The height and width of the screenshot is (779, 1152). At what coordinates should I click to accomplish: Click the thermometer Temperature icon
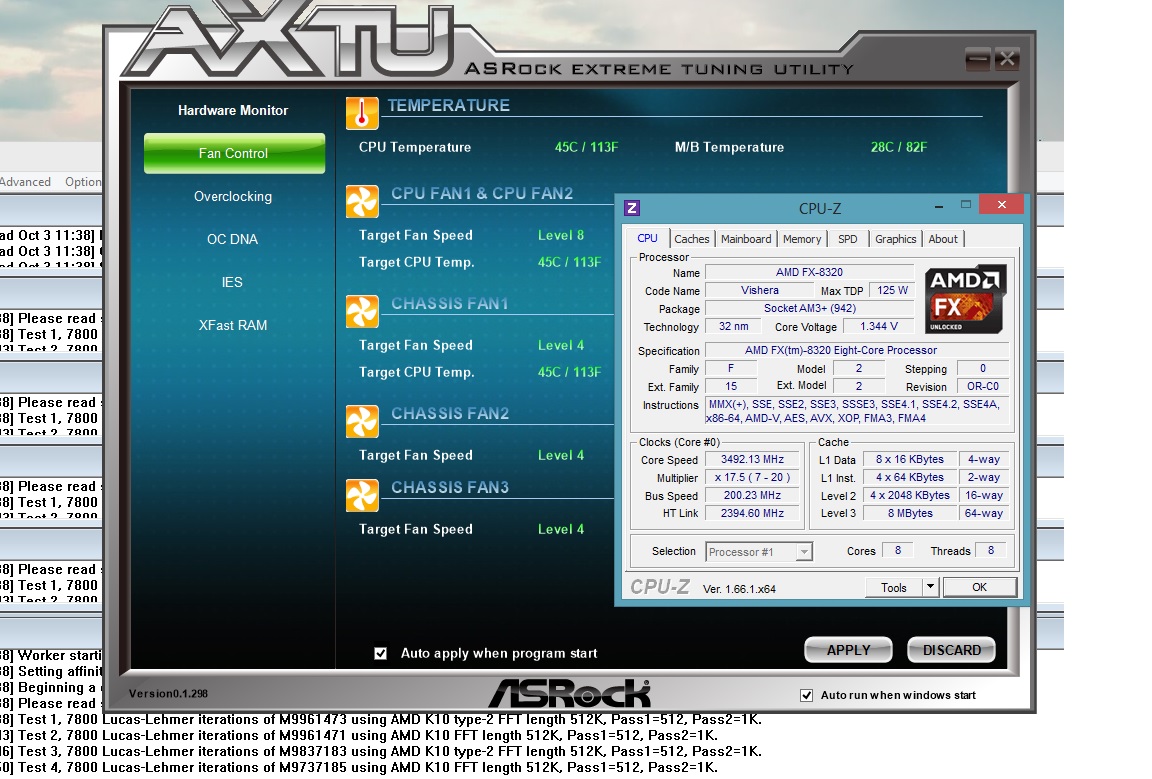(362, 113)
